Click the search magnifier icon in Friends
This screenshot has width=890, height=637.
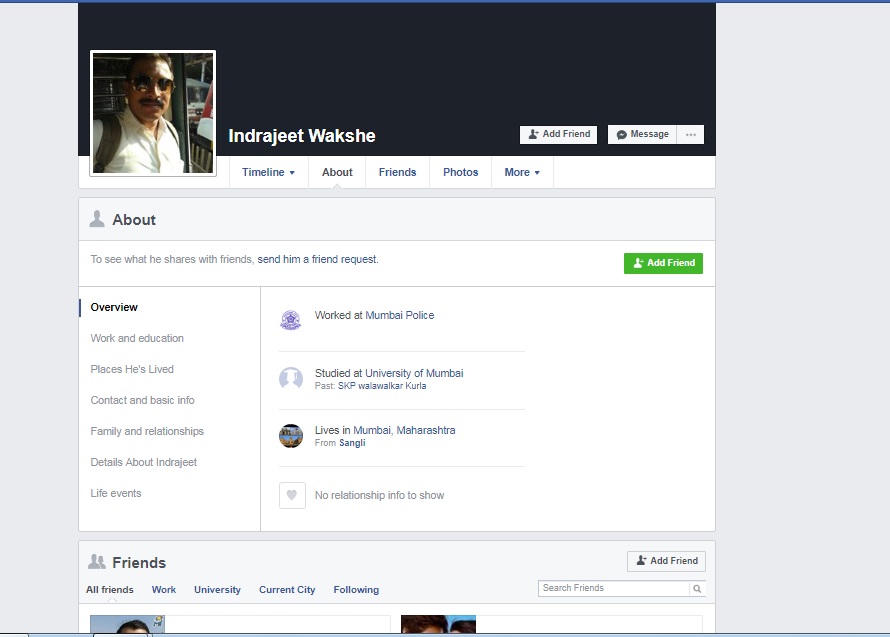(697, 589)
